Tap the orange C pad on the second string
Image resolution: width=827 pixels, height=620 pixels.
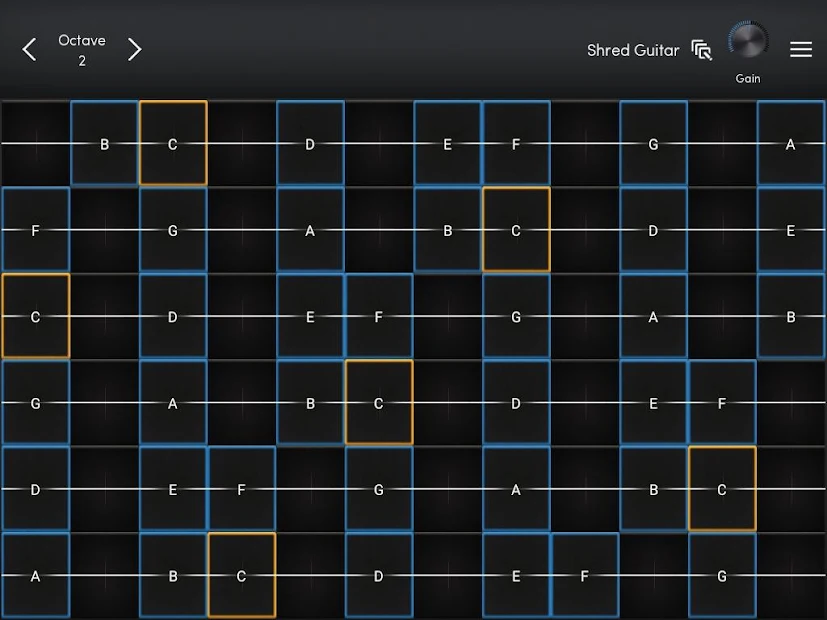tap(516, 230)
